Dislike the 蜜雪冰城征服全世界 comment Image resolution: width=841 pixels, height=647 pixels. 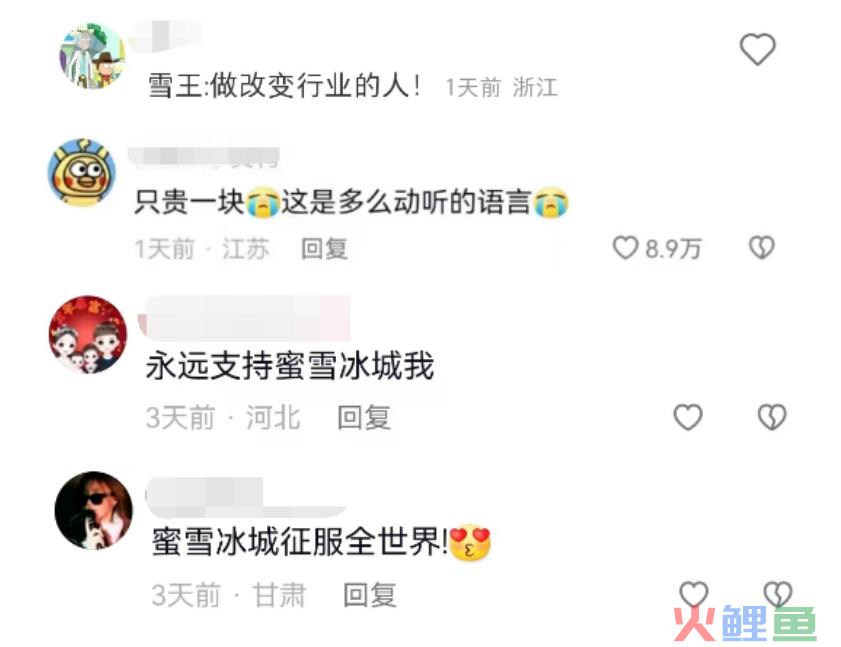coord(778,594)
